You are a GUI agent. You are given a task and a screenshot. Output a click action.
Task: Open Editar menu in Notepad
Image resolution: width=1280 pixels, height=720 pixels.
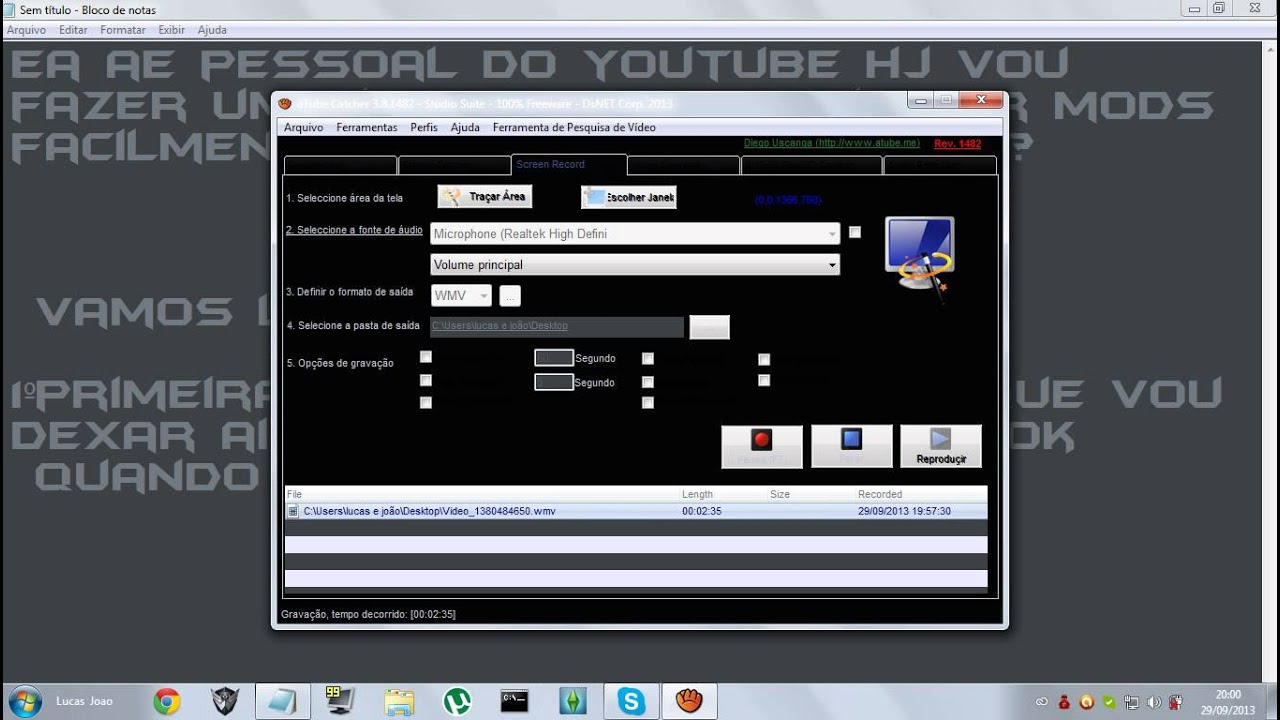point(73,30)
